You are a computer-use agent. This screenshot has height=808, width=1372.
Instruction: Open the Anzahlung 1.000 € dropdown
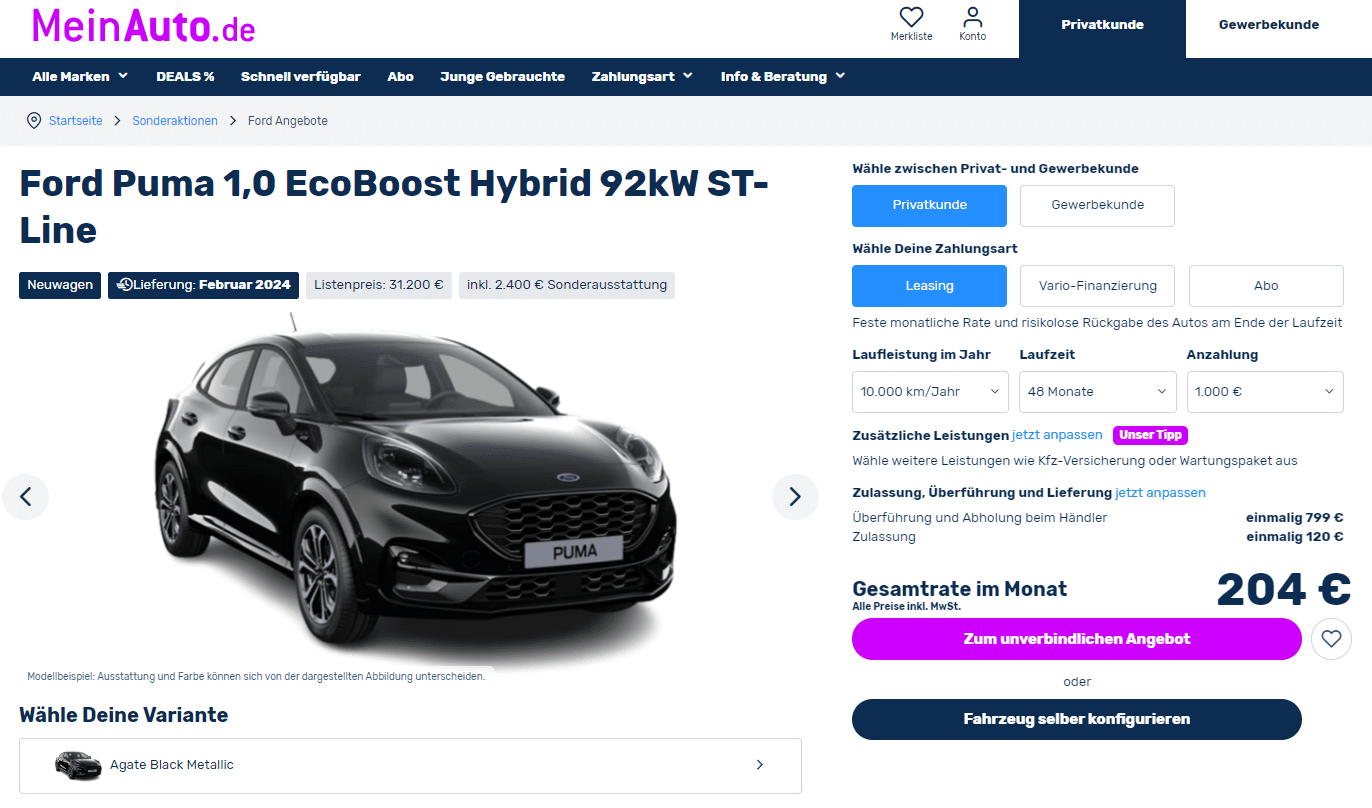(x=1265, y=392)
